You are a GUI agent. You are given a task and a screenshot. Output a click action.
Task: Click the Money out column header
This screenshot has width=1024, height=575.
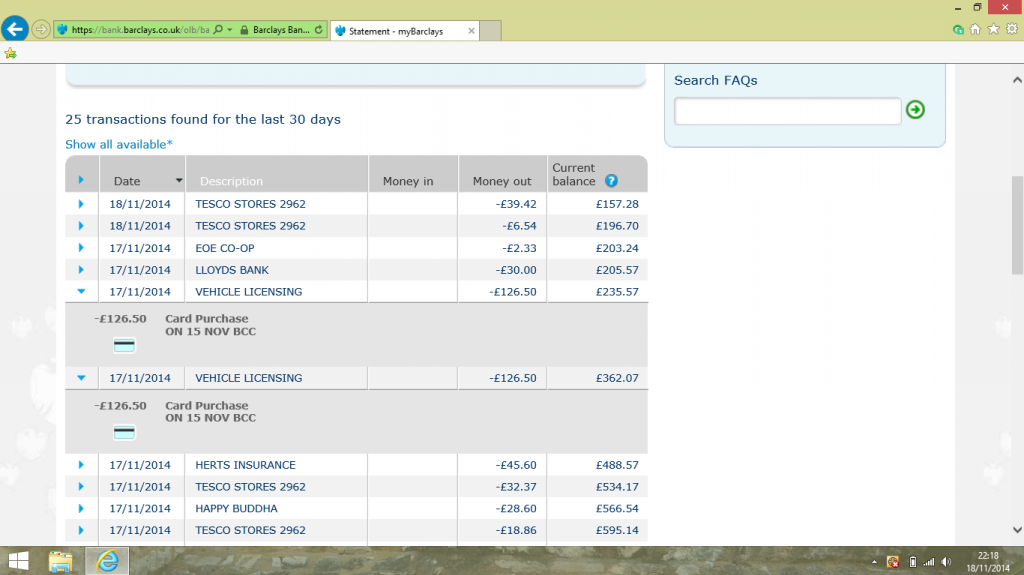502,181
